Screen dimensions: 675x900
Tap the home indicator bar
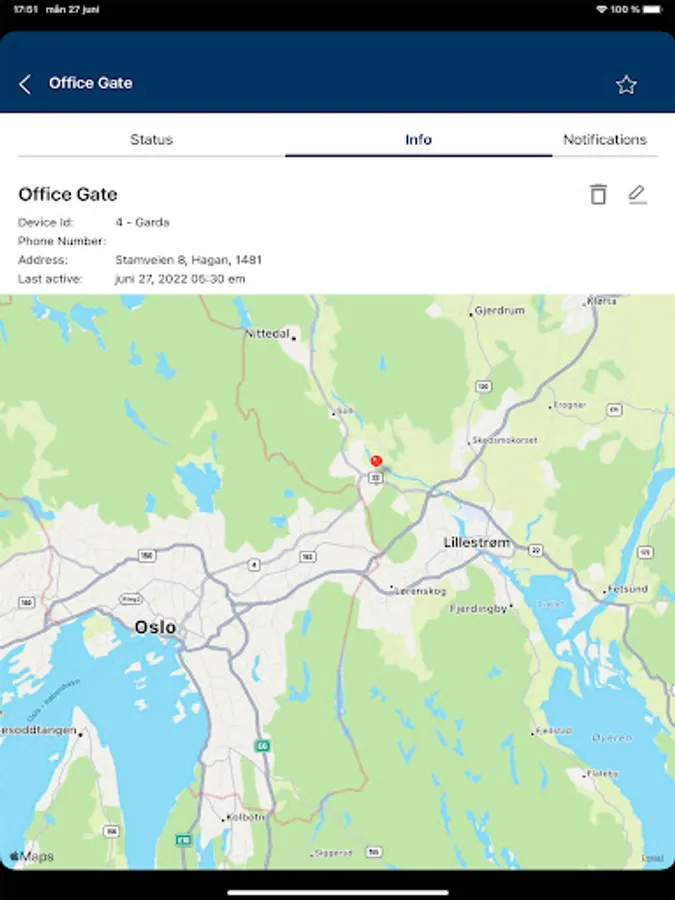coord(338,893)
